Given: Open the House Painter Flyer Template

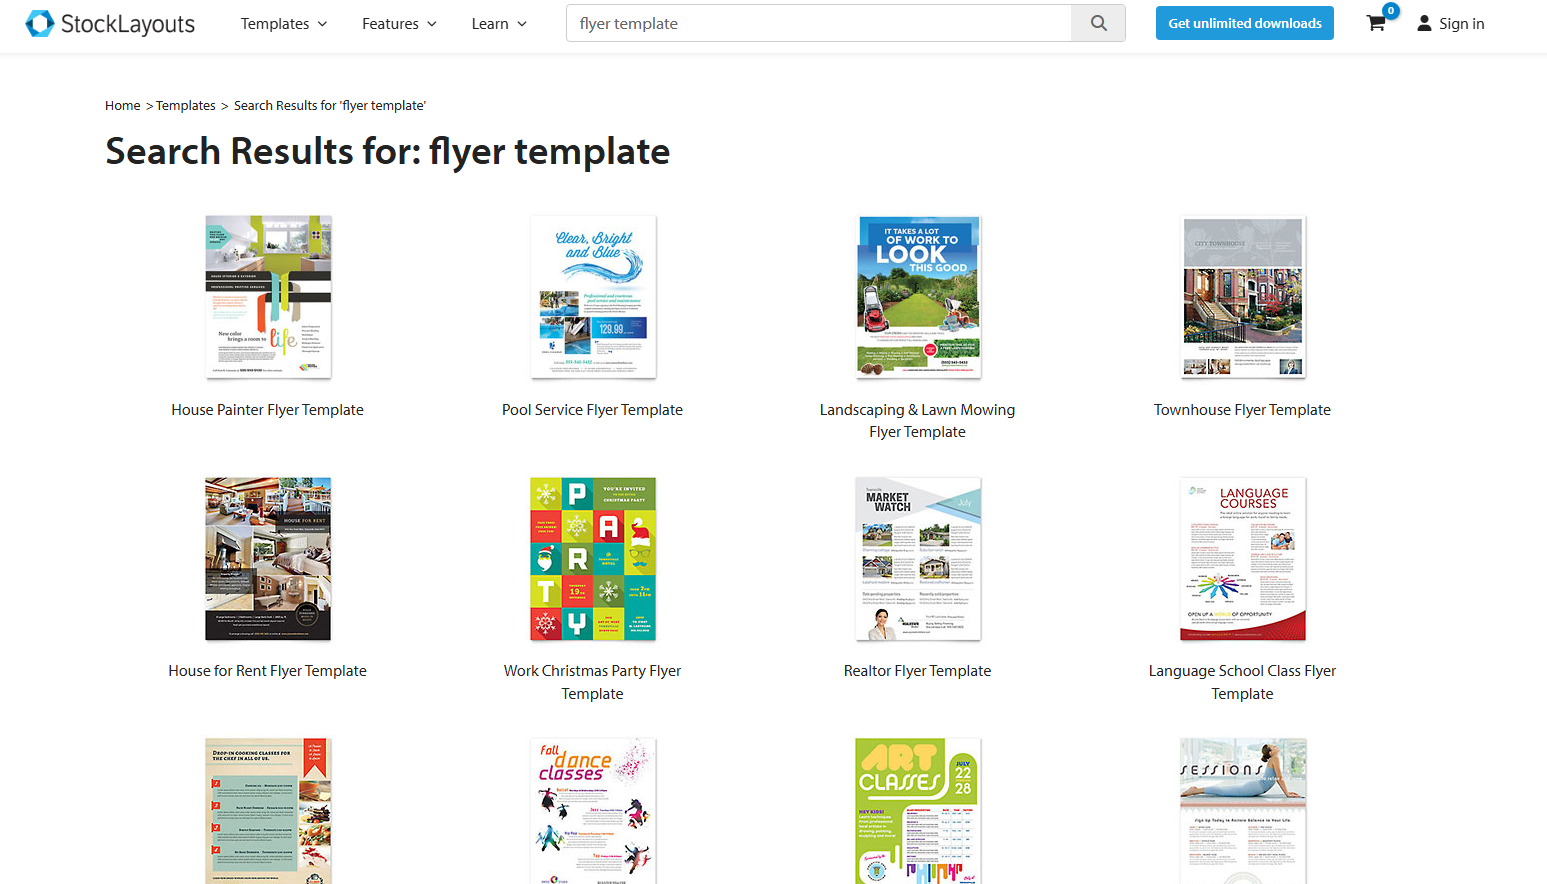Looking at the screenshot, I should point(267,409).
